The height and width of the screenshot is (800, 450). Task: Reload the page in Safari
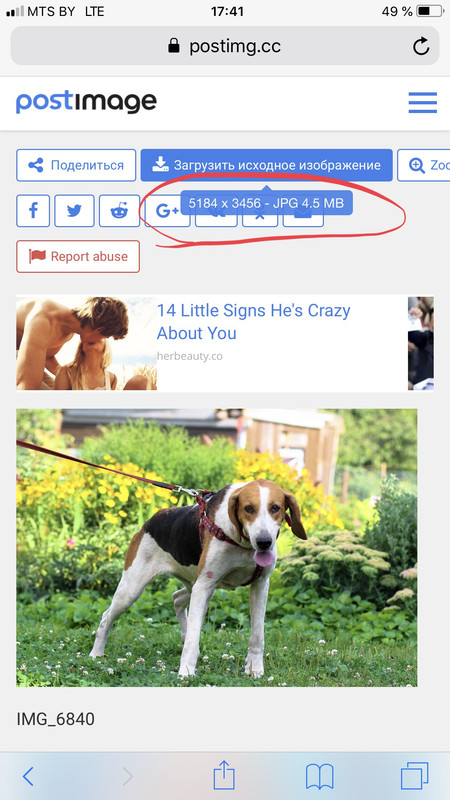[x=421, y=46]
